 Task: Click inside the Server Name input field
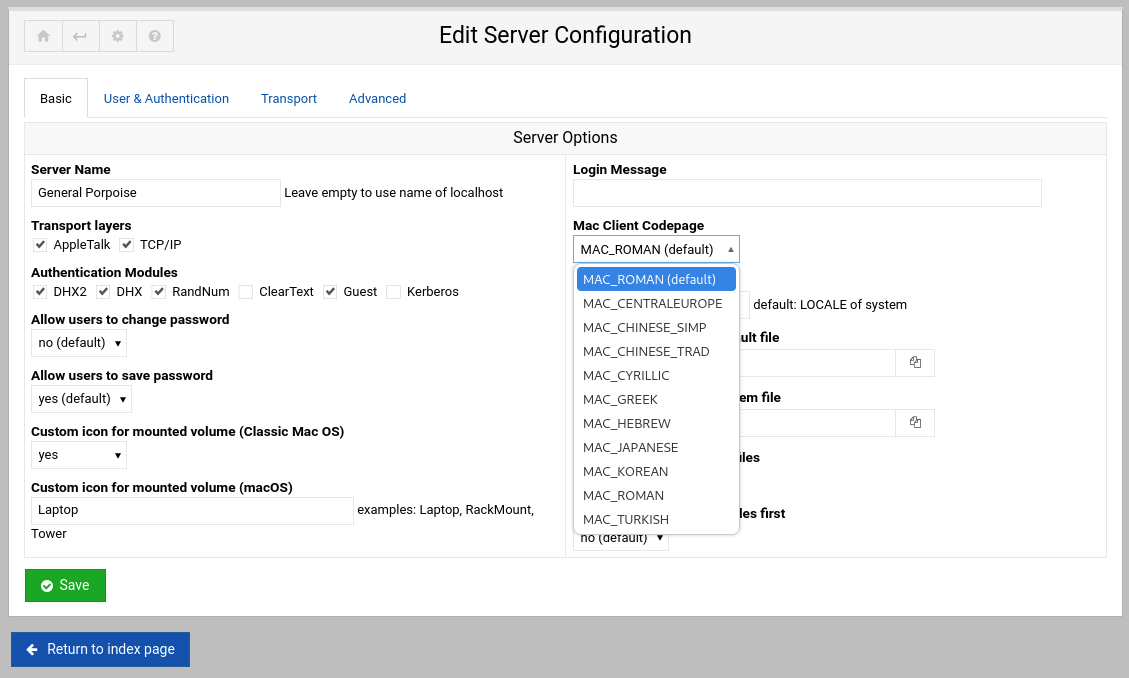coord(155,192)
